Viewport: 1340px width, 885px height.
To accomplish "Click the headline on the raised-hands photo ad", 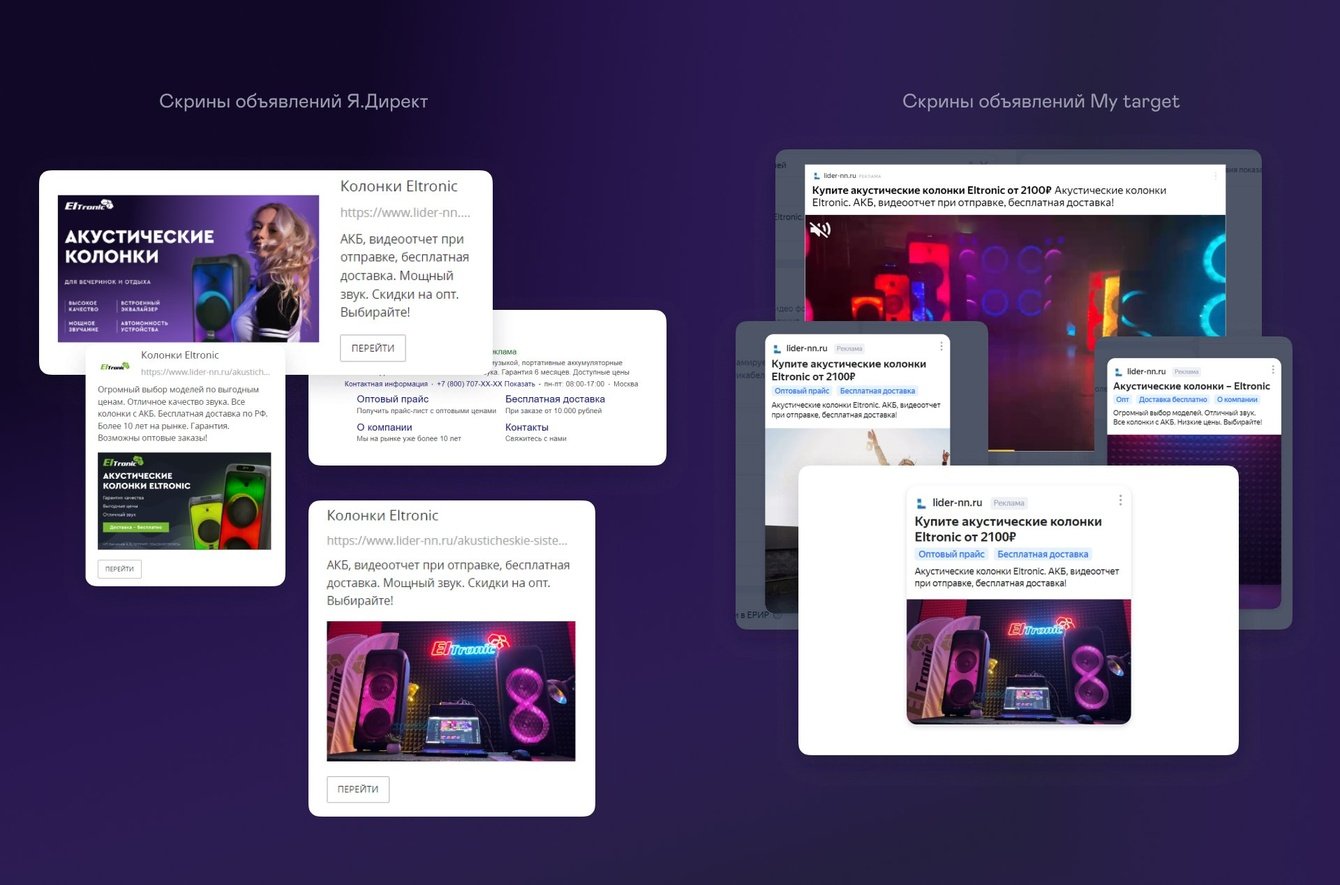I will [x=849, y=370].
